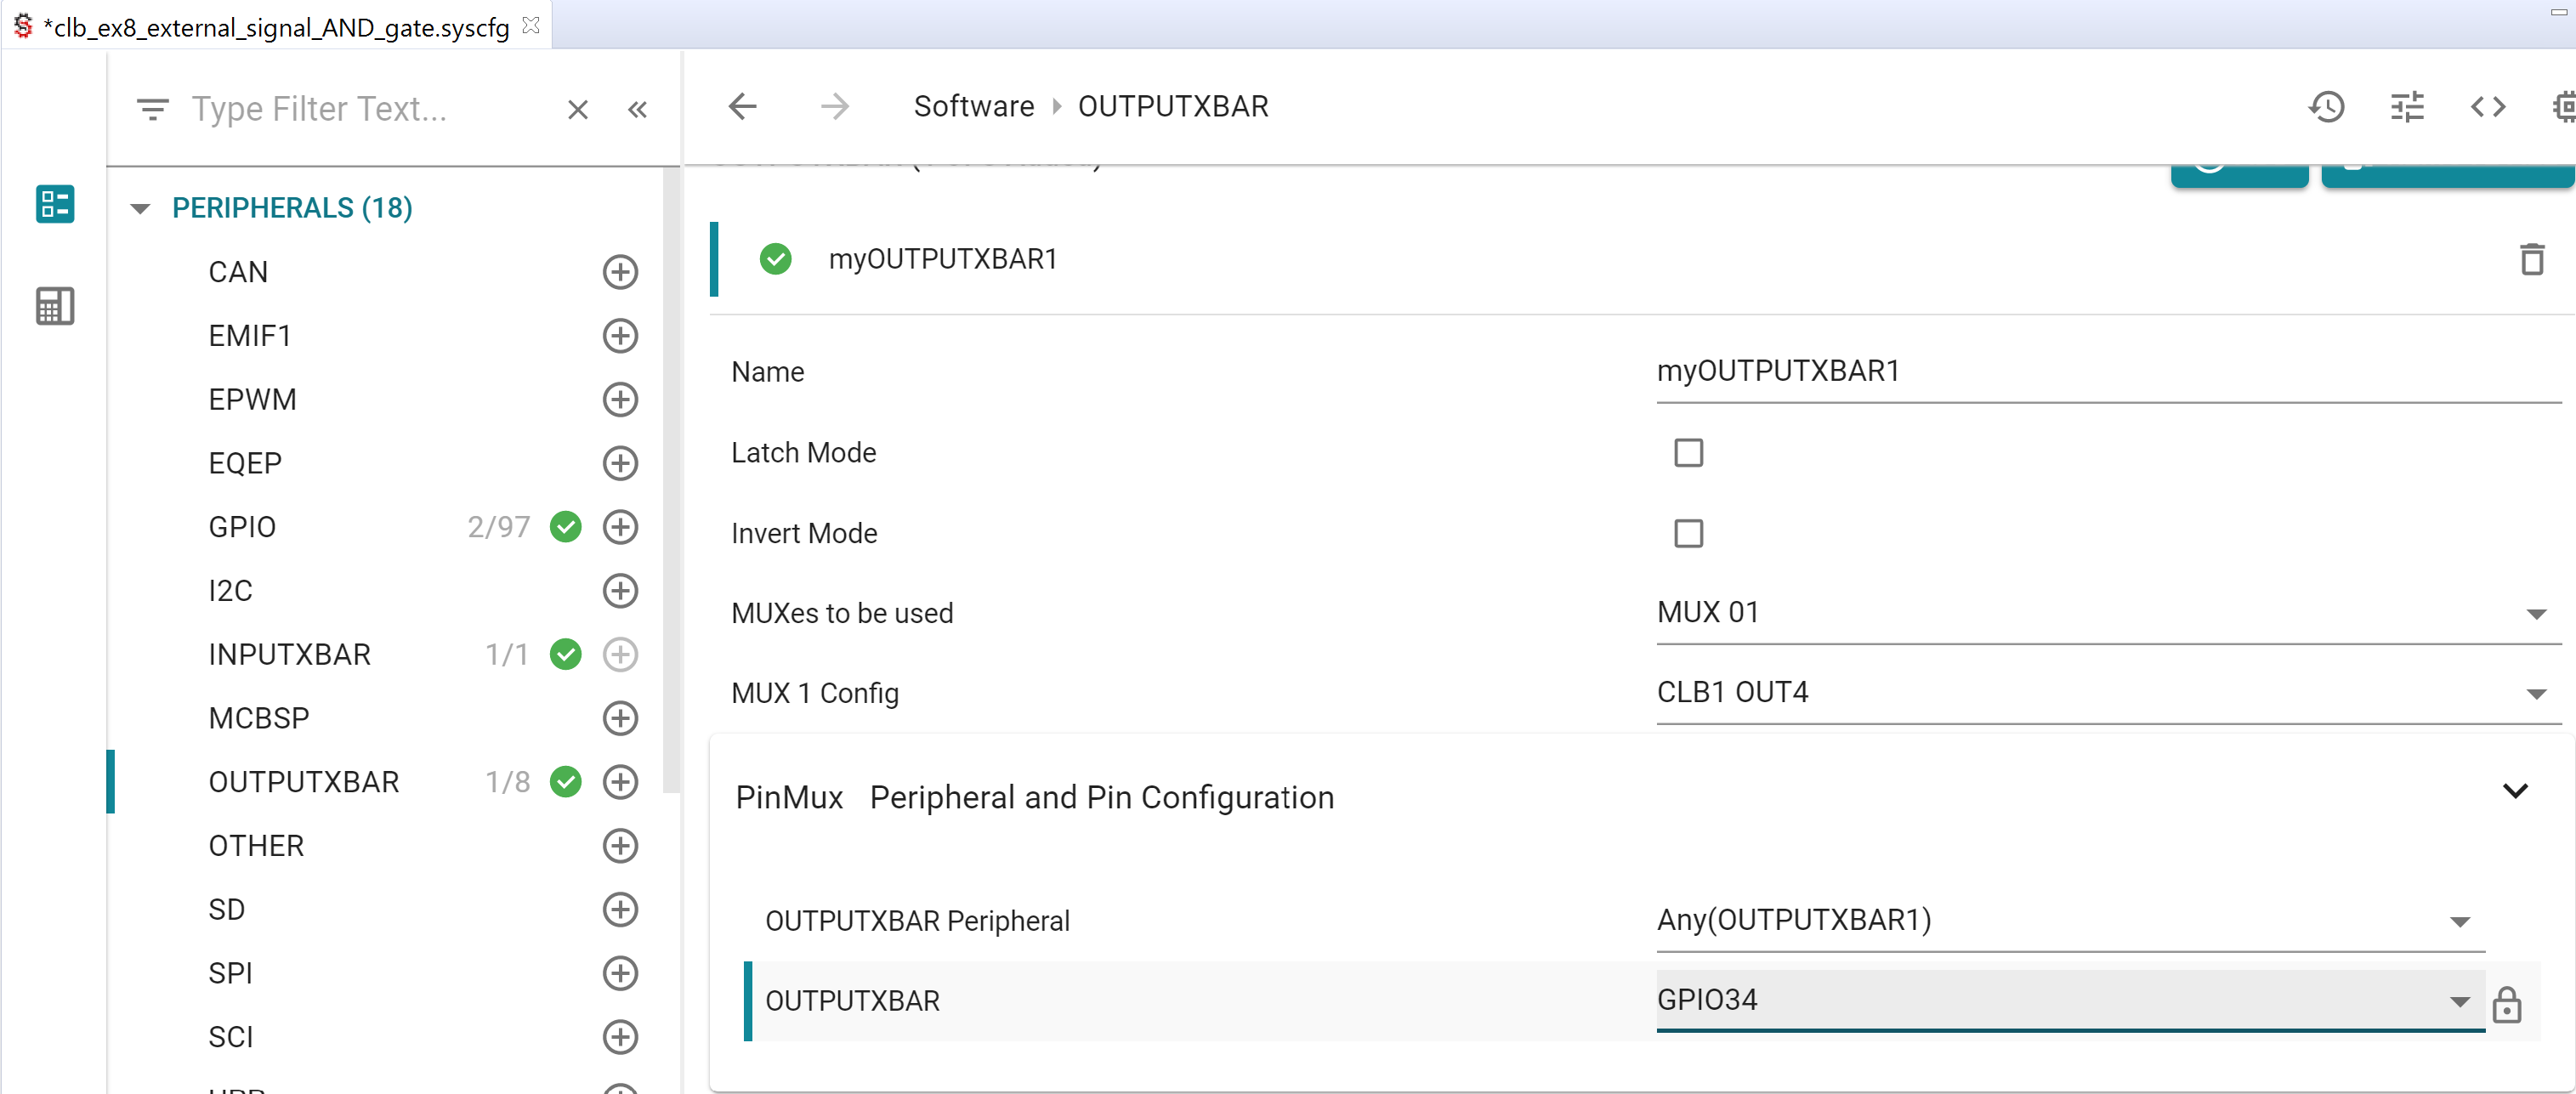Open the revision history icon in the toolbar
This screenshot has height=1094, width=2576.
click(x=2327, y=107)
